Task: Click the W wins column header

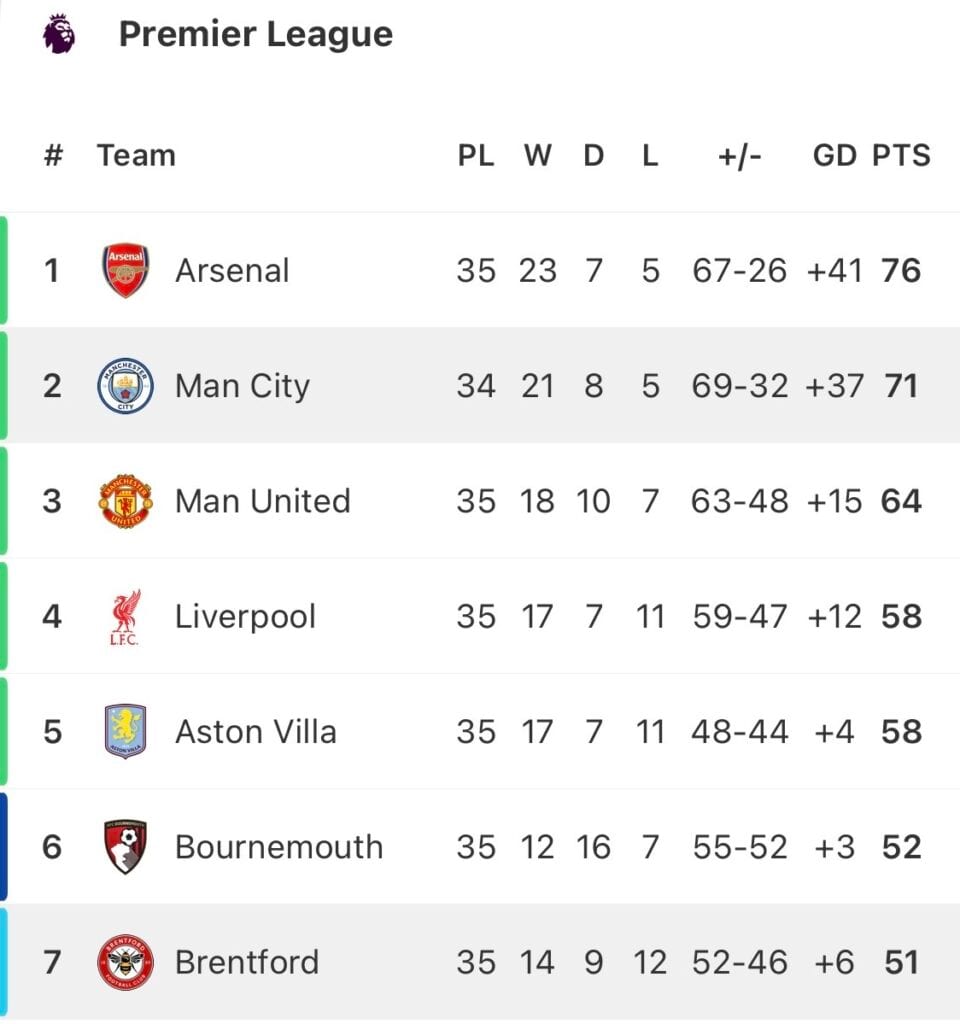Action: (x=538, y=155)
